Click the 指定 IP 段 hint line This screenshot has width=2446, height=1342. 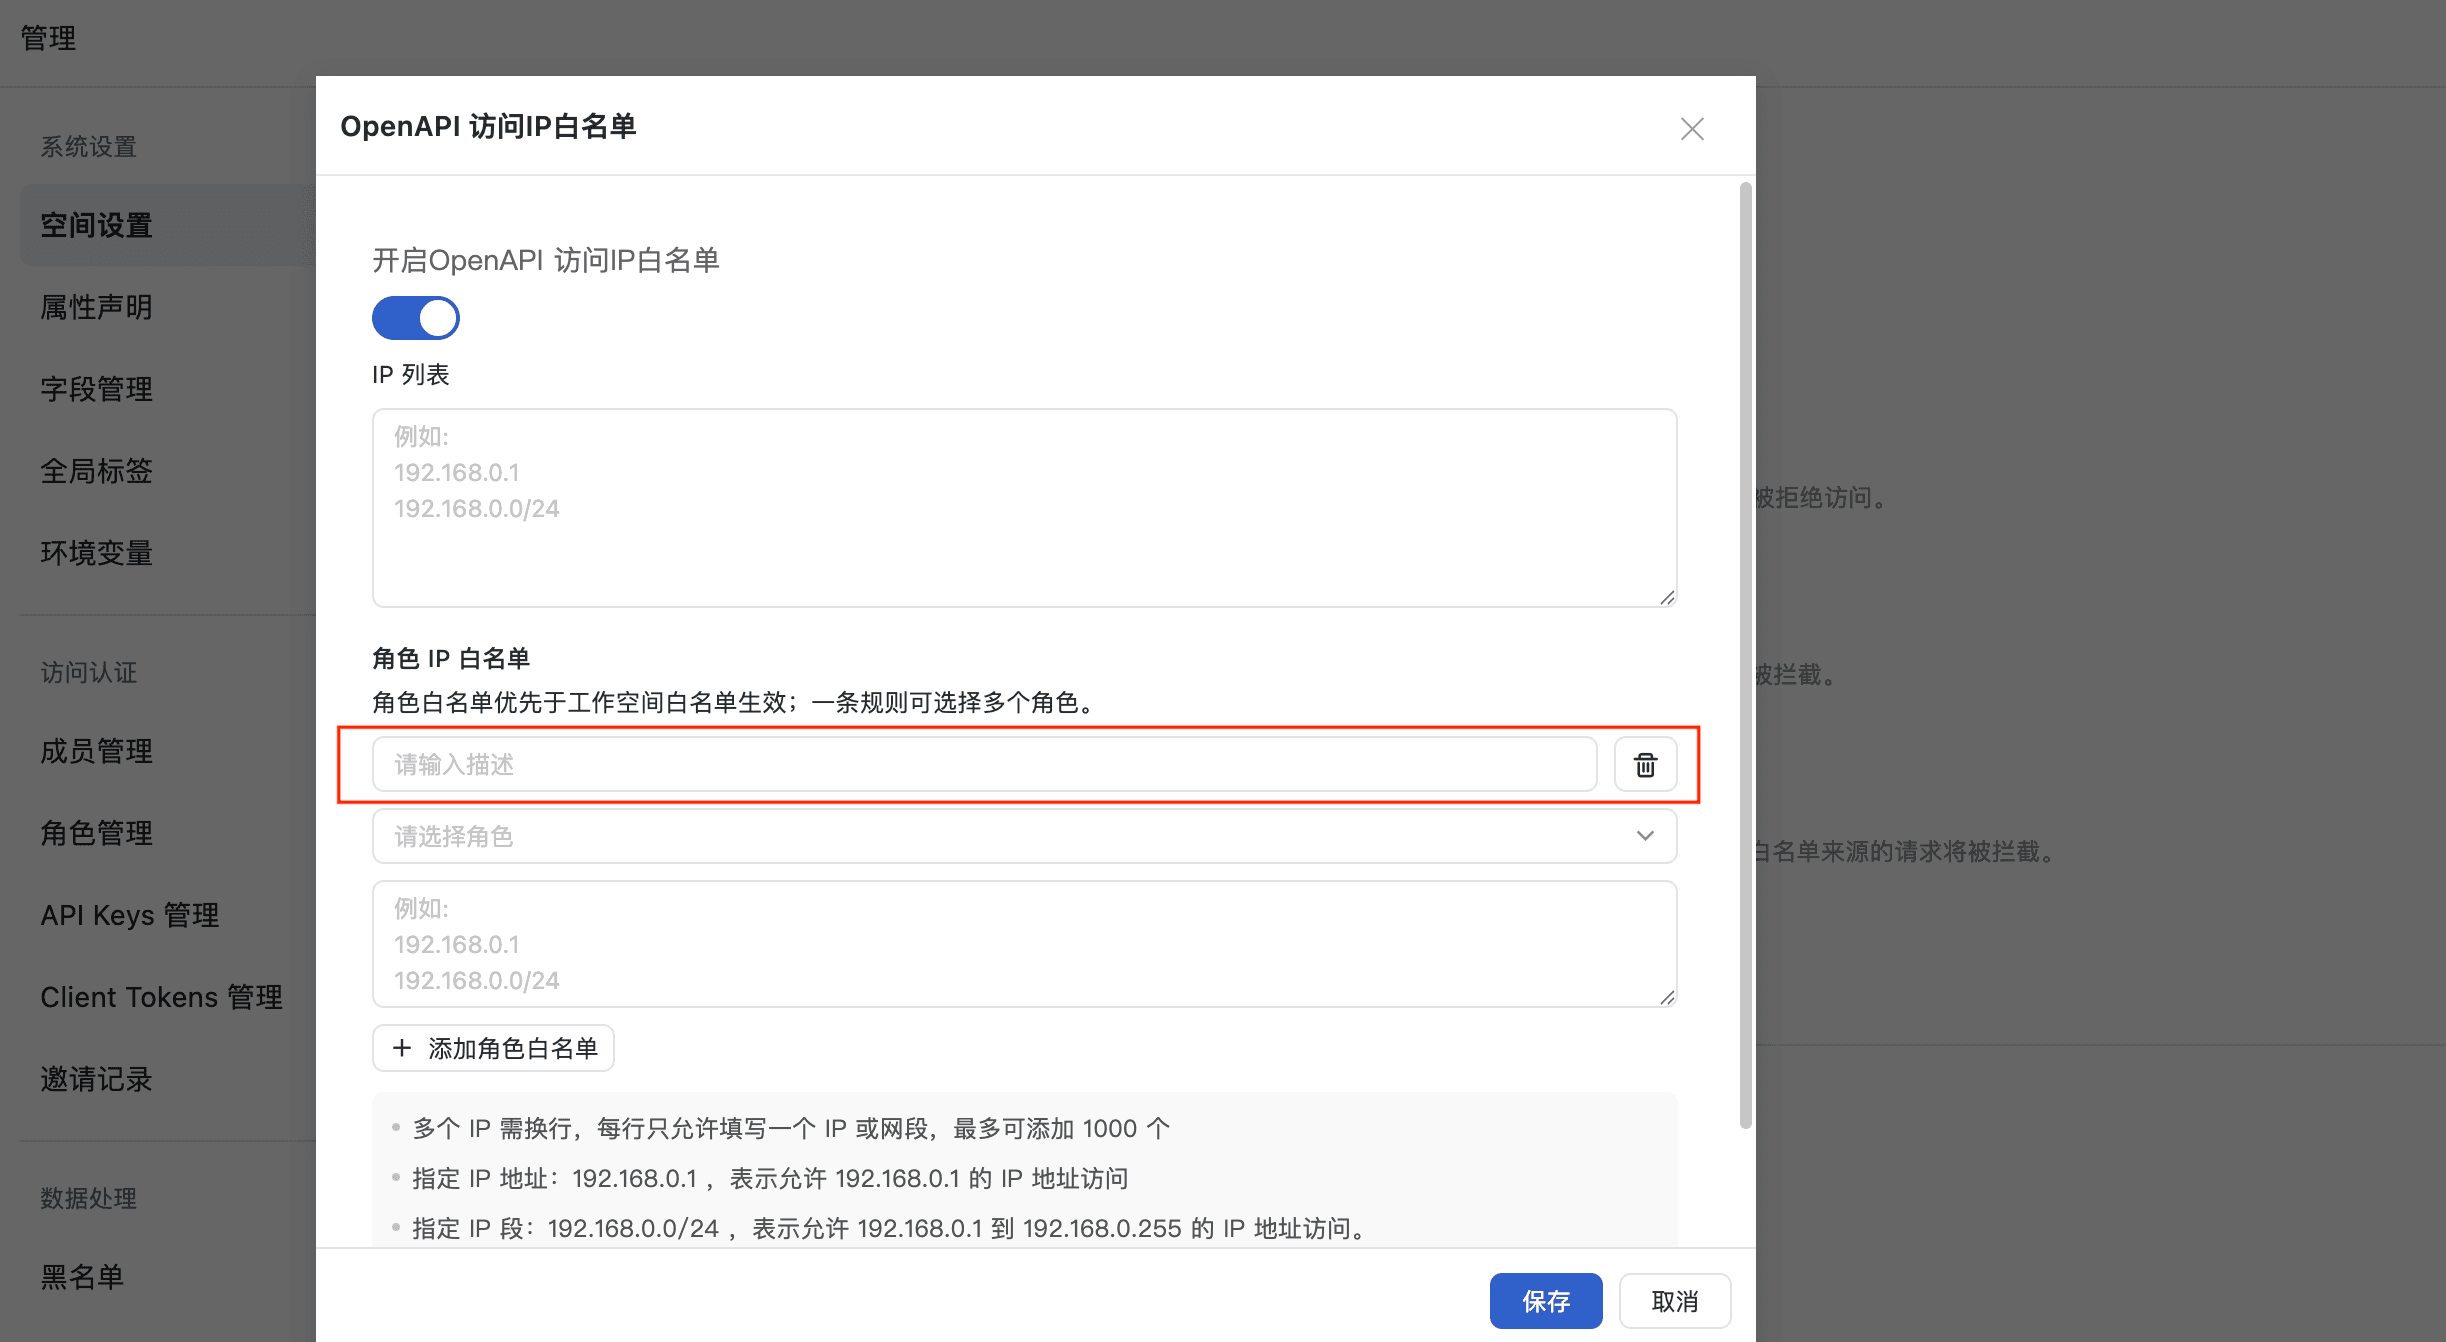coord(892,1229)
